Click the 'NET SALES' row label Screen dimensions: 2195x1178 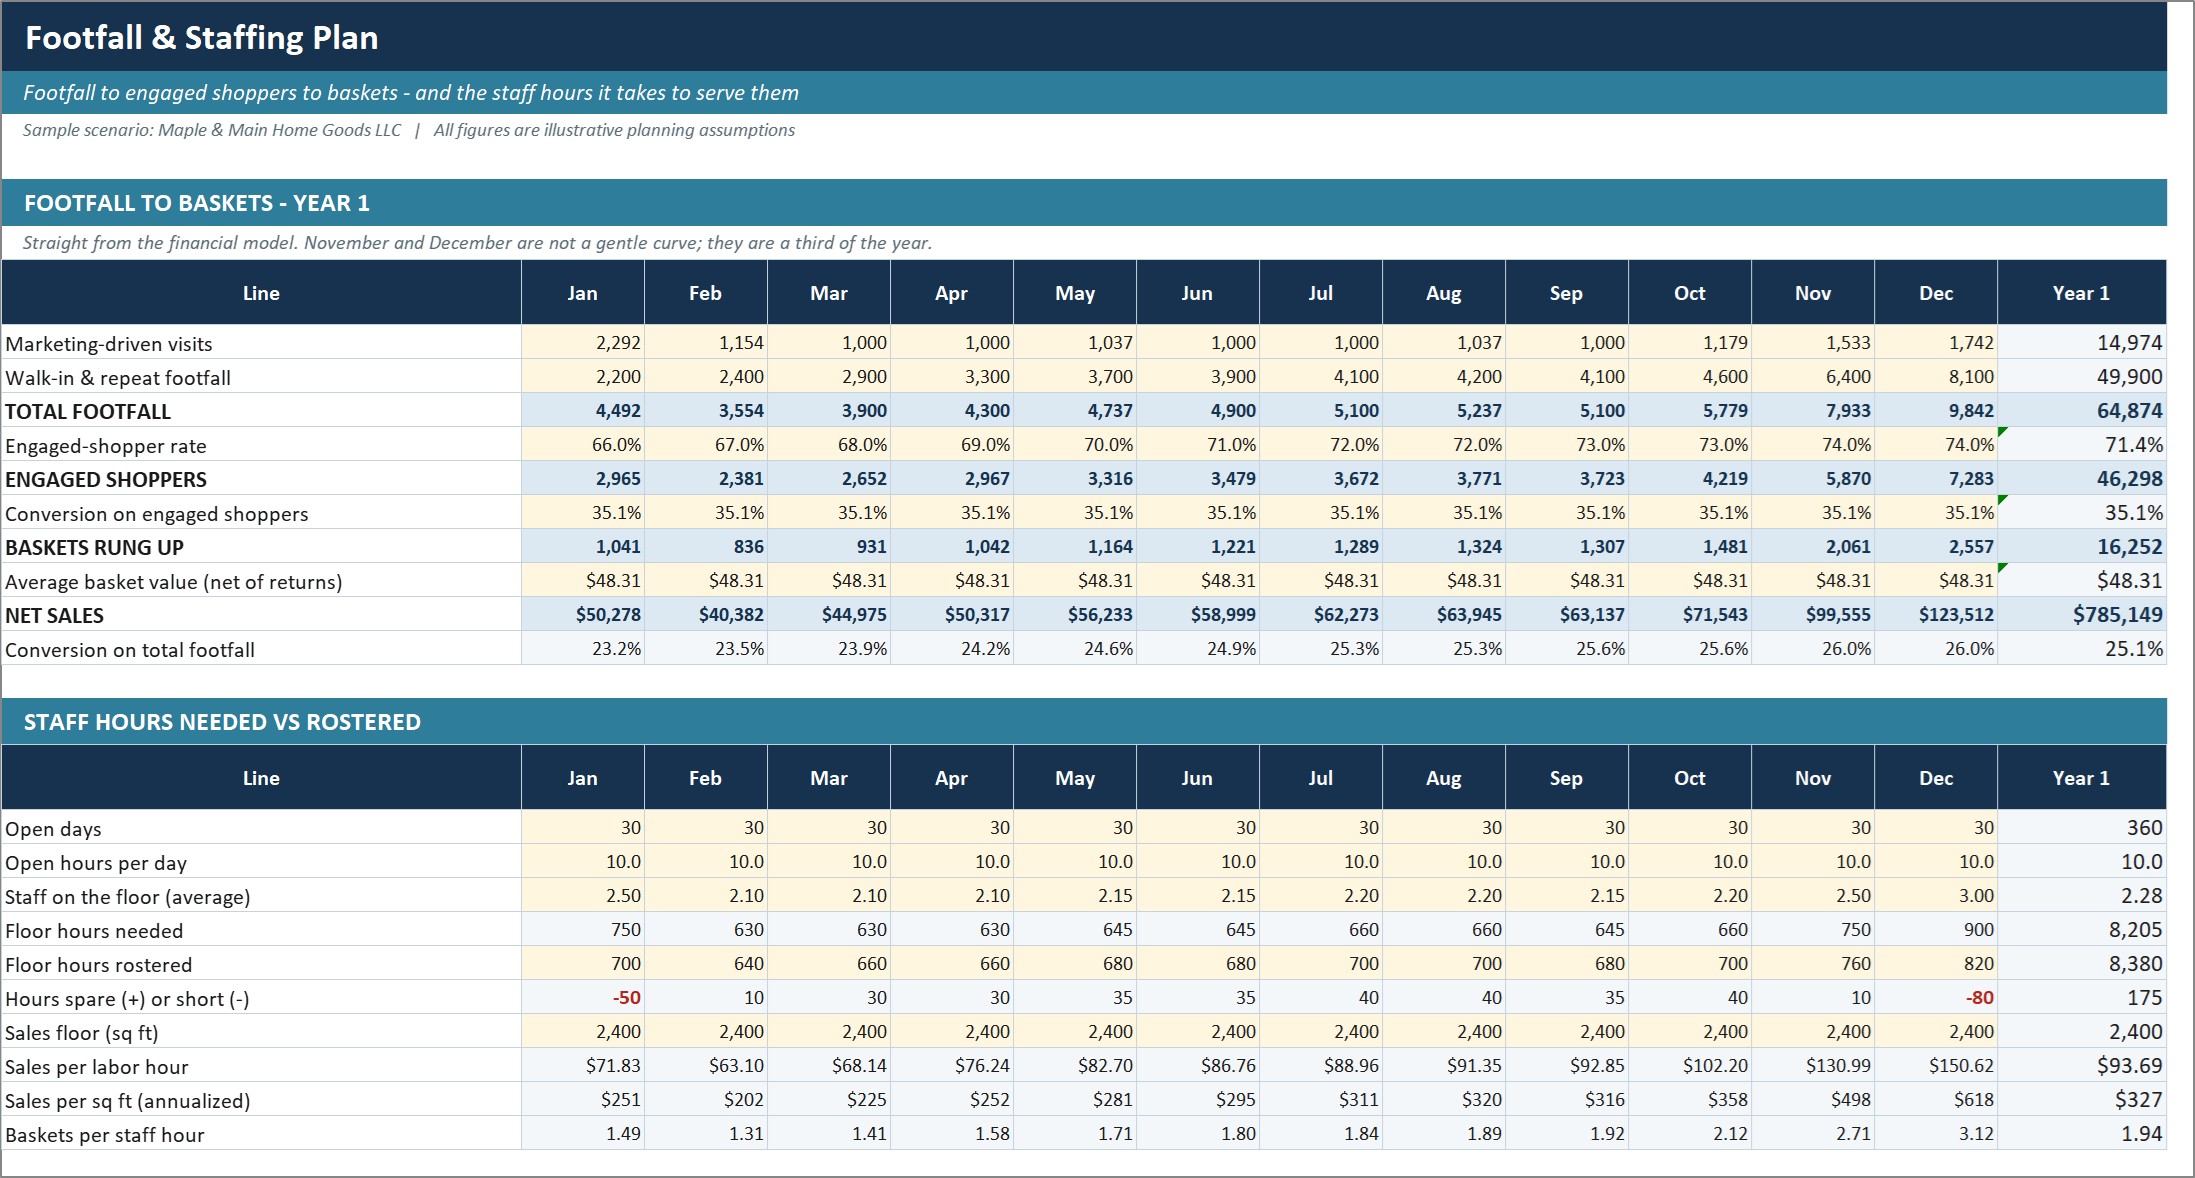tap(55, 616)
